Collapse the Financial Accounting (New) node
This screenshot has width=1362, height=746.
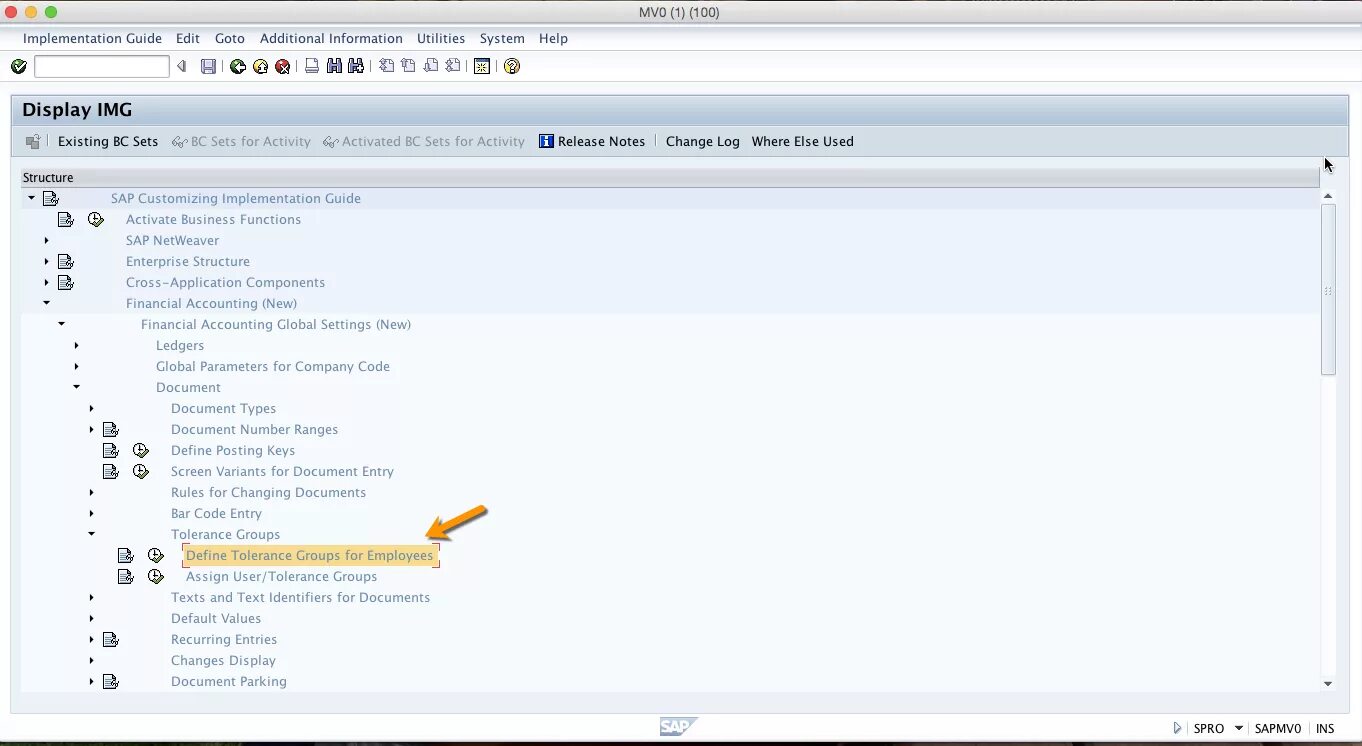click(x=46, y=303)
